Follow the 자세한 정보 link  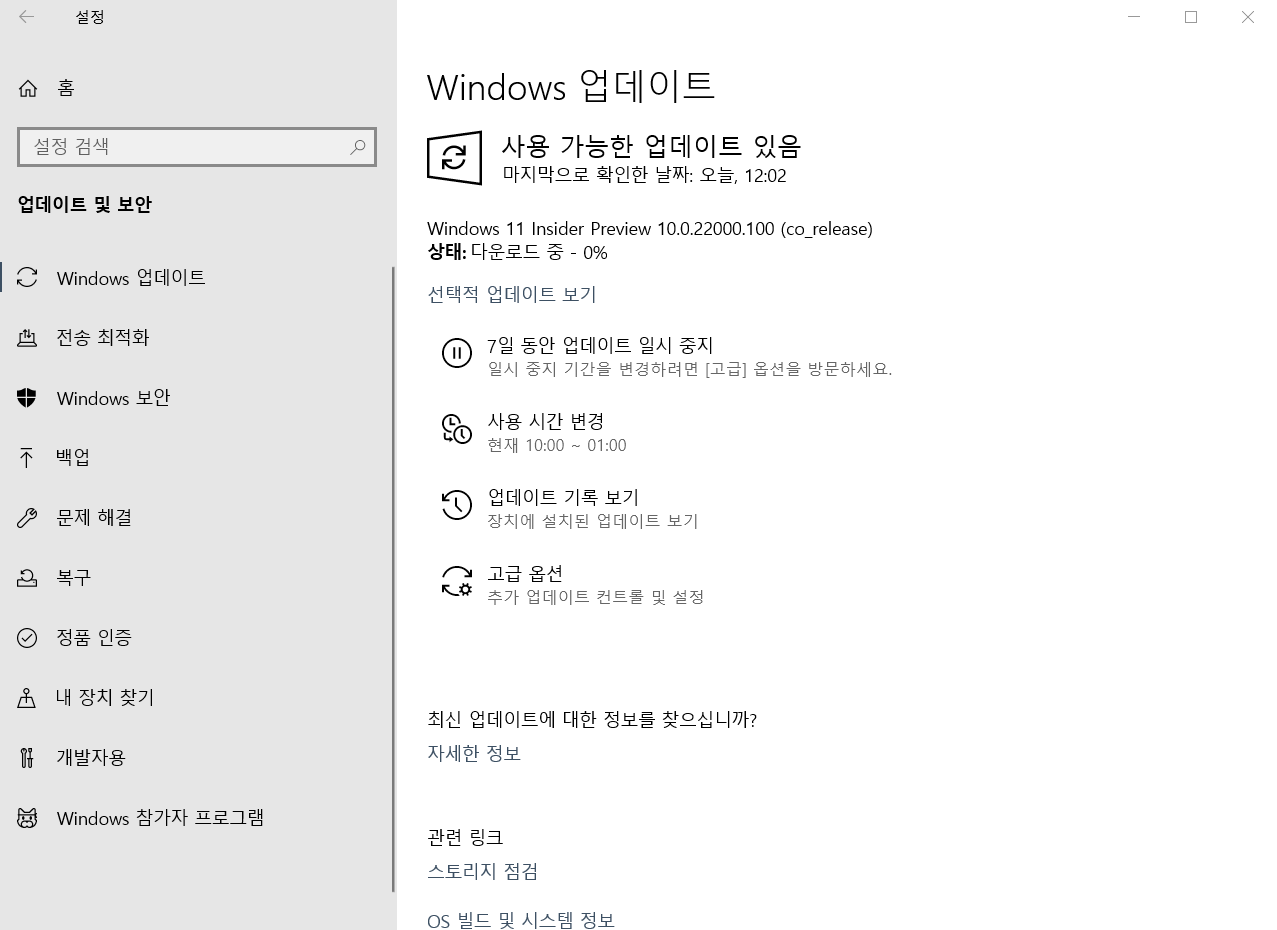pyautogui.click(x=474, y=753)
